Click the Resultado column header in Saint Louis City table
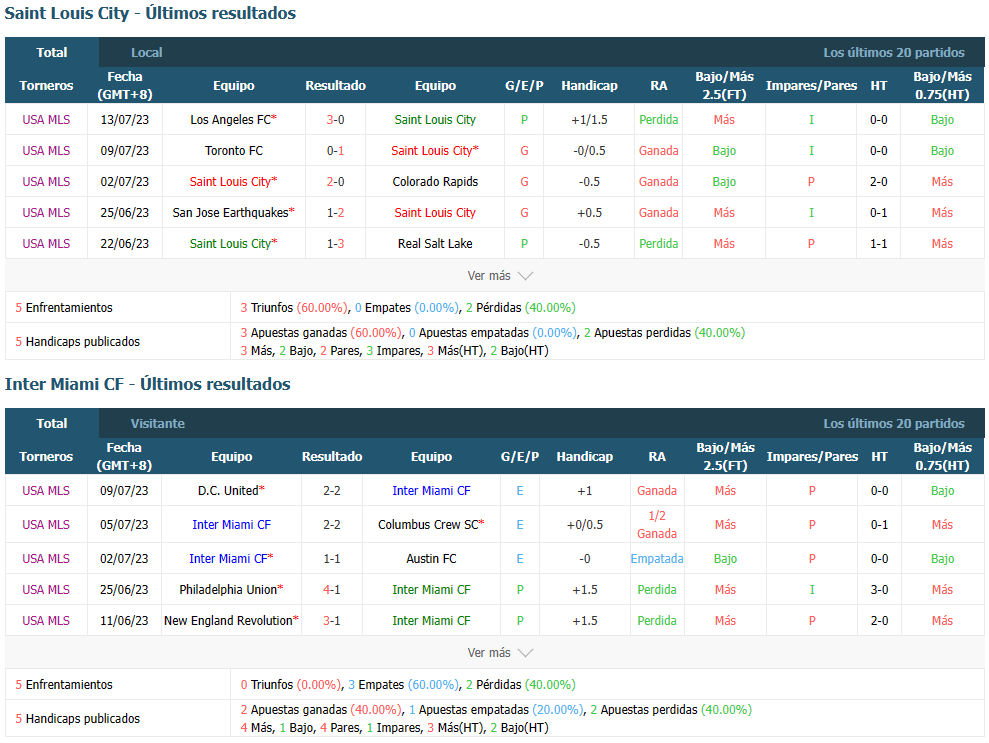Image resolution: width=989 pixels, height=743 pixels. click(x=336, y=85)
